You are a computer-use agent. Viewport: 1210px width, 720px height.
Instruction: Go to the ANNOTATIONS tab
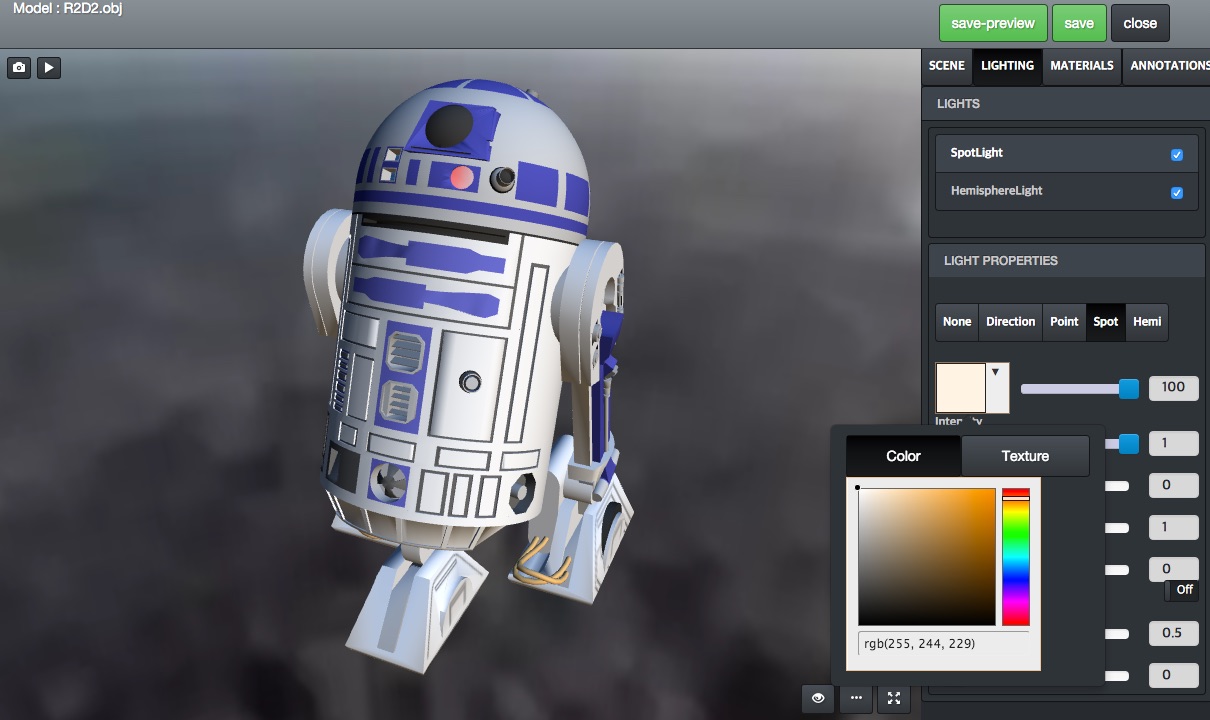[1168, 66]
